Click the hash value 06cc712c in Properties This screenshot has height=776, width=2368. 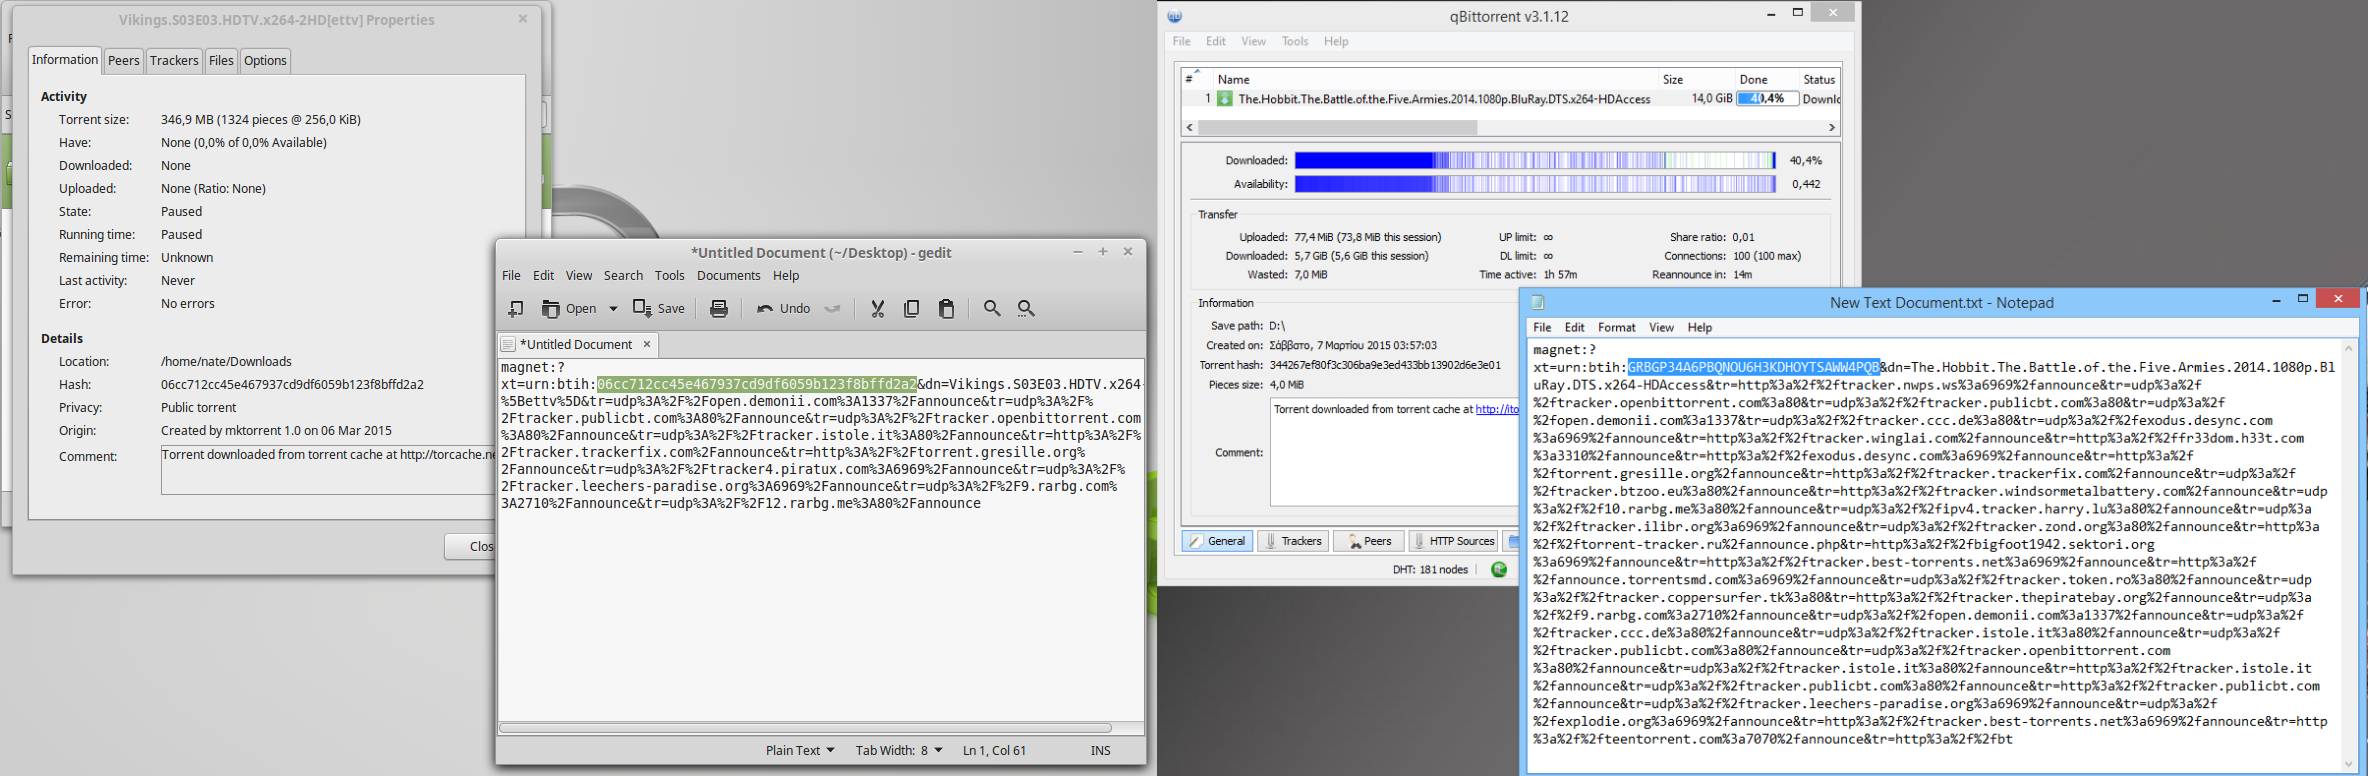(292, 385)
